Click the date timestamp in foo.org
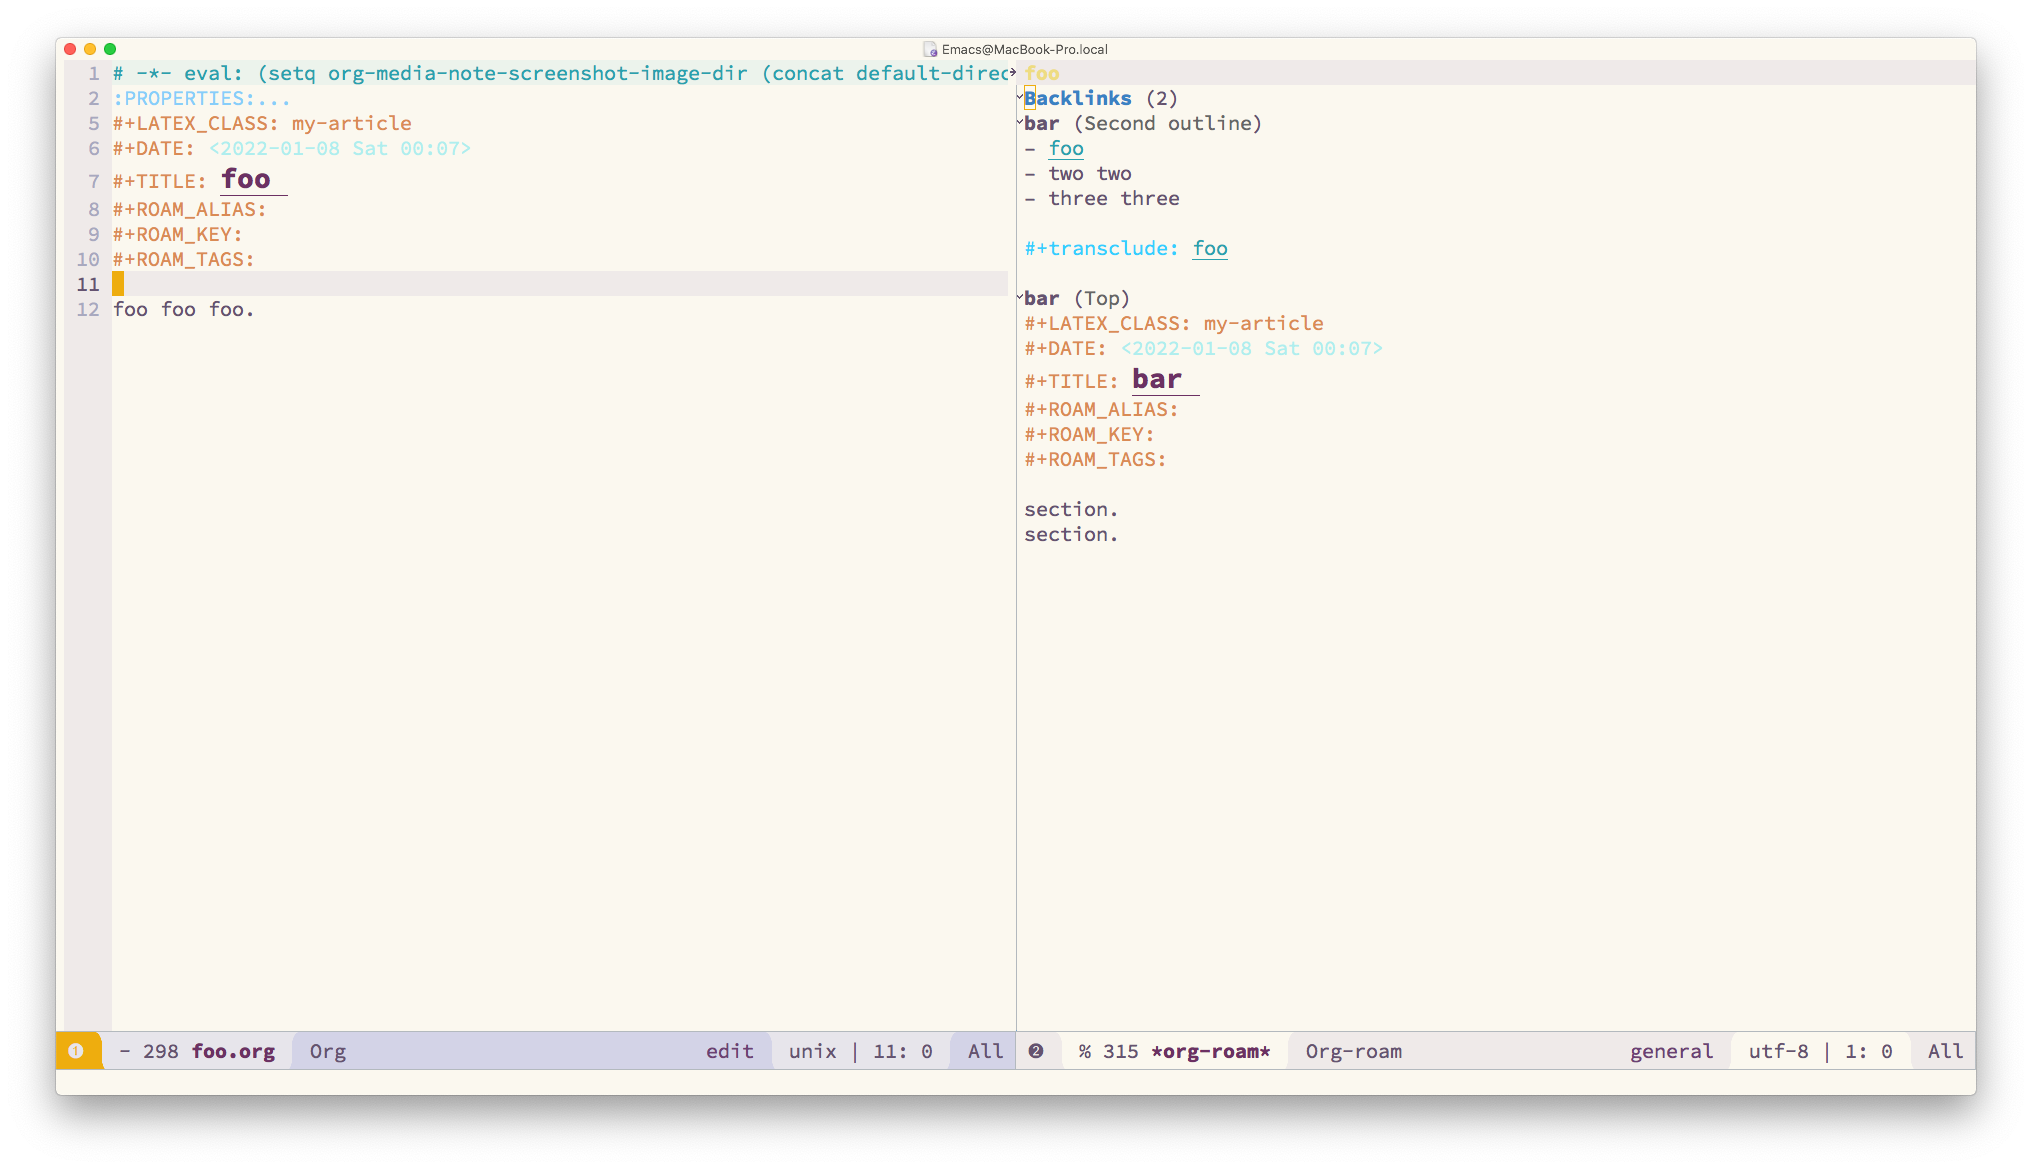2032x1169 pixels. coord(340,148)
